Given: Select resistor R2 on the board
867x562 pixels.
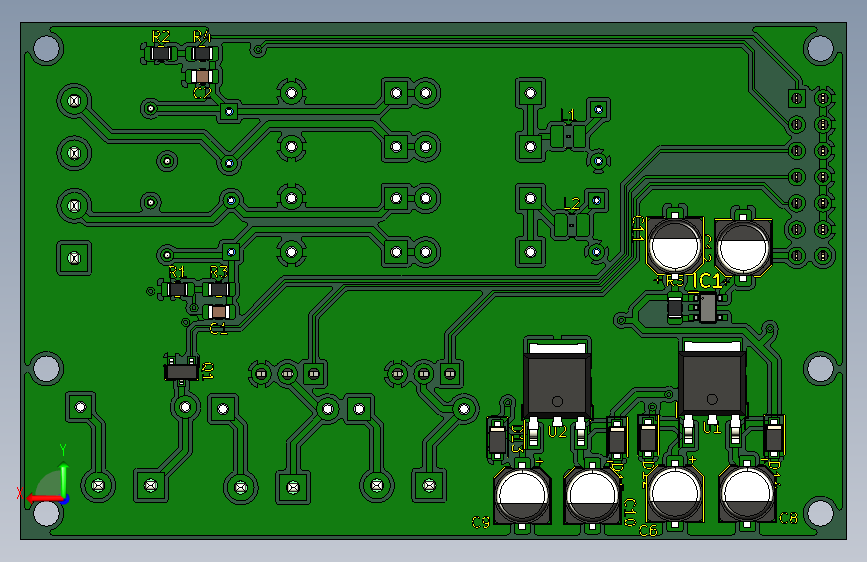Looking at the screenshot, I should point(161,54).
